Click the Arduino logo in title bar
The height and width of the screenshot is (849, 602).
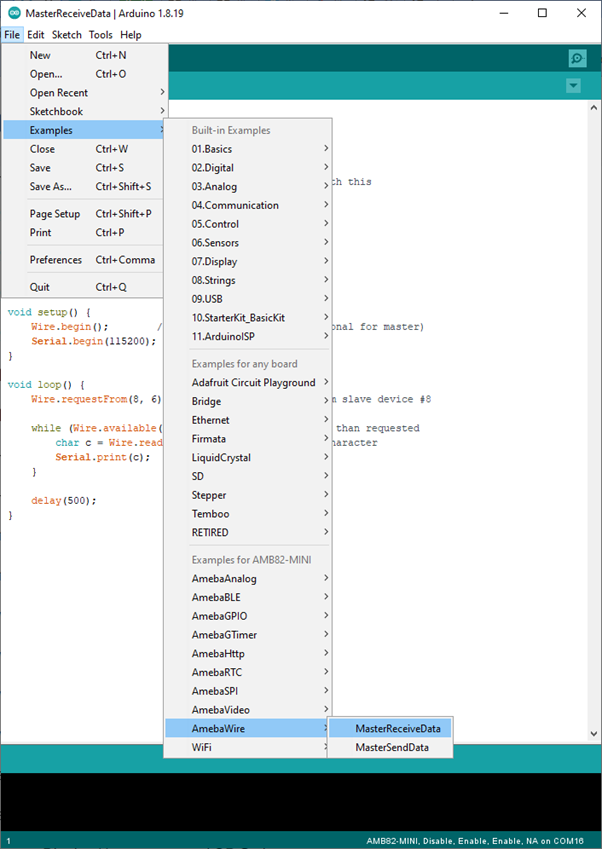13,13
